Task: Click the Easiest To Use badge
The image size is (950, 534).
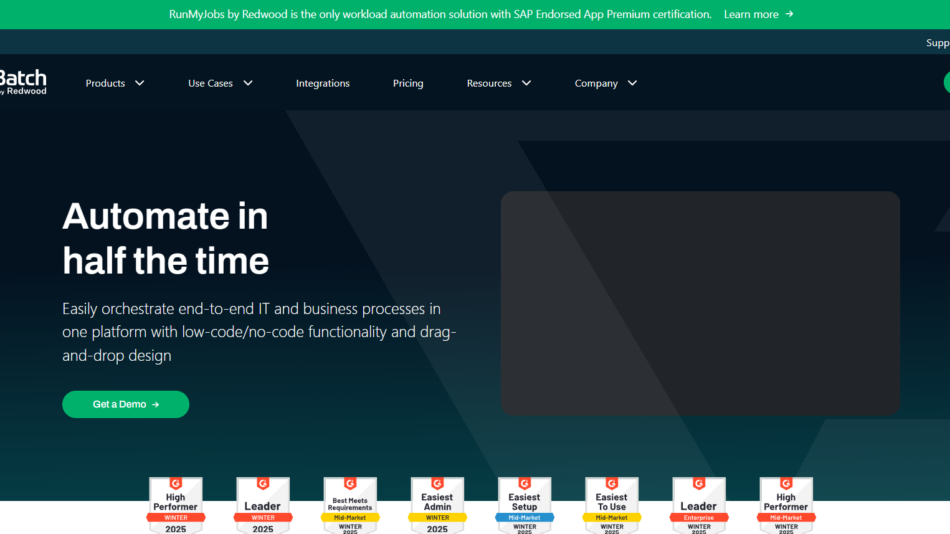Action: [611, 505]
